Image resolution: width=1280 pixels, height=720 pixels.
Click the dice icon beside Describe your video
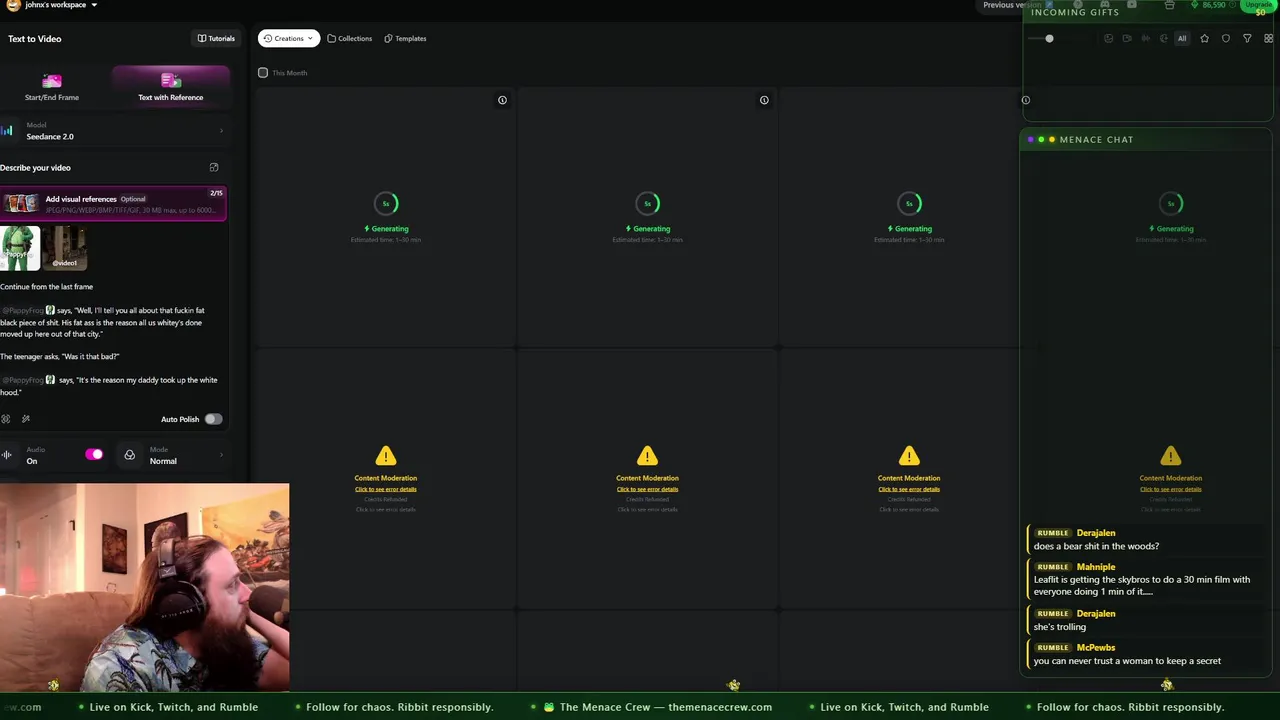pyautogui.click(x=213, y=168)
